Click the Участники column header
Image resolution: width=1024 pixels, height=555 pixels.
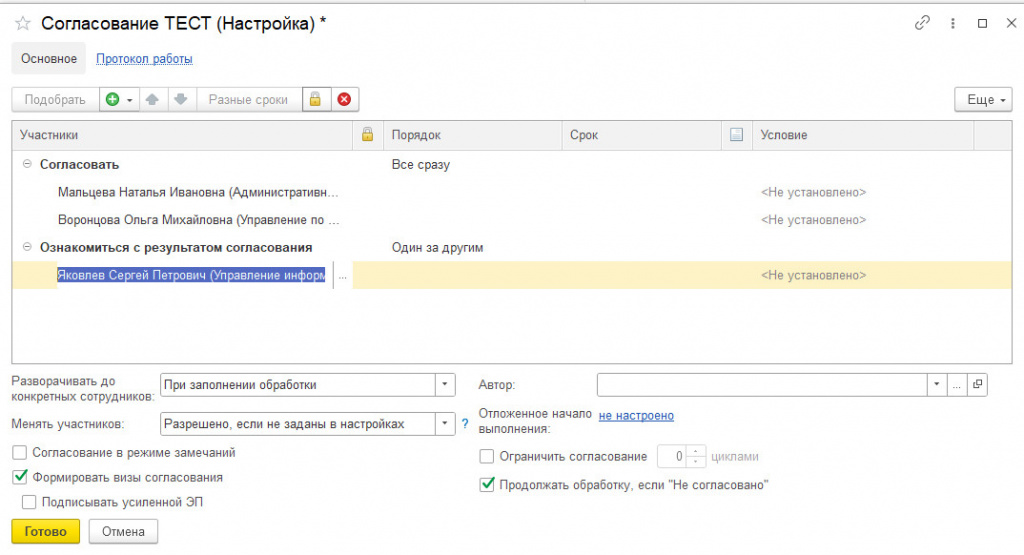(182, 135)
